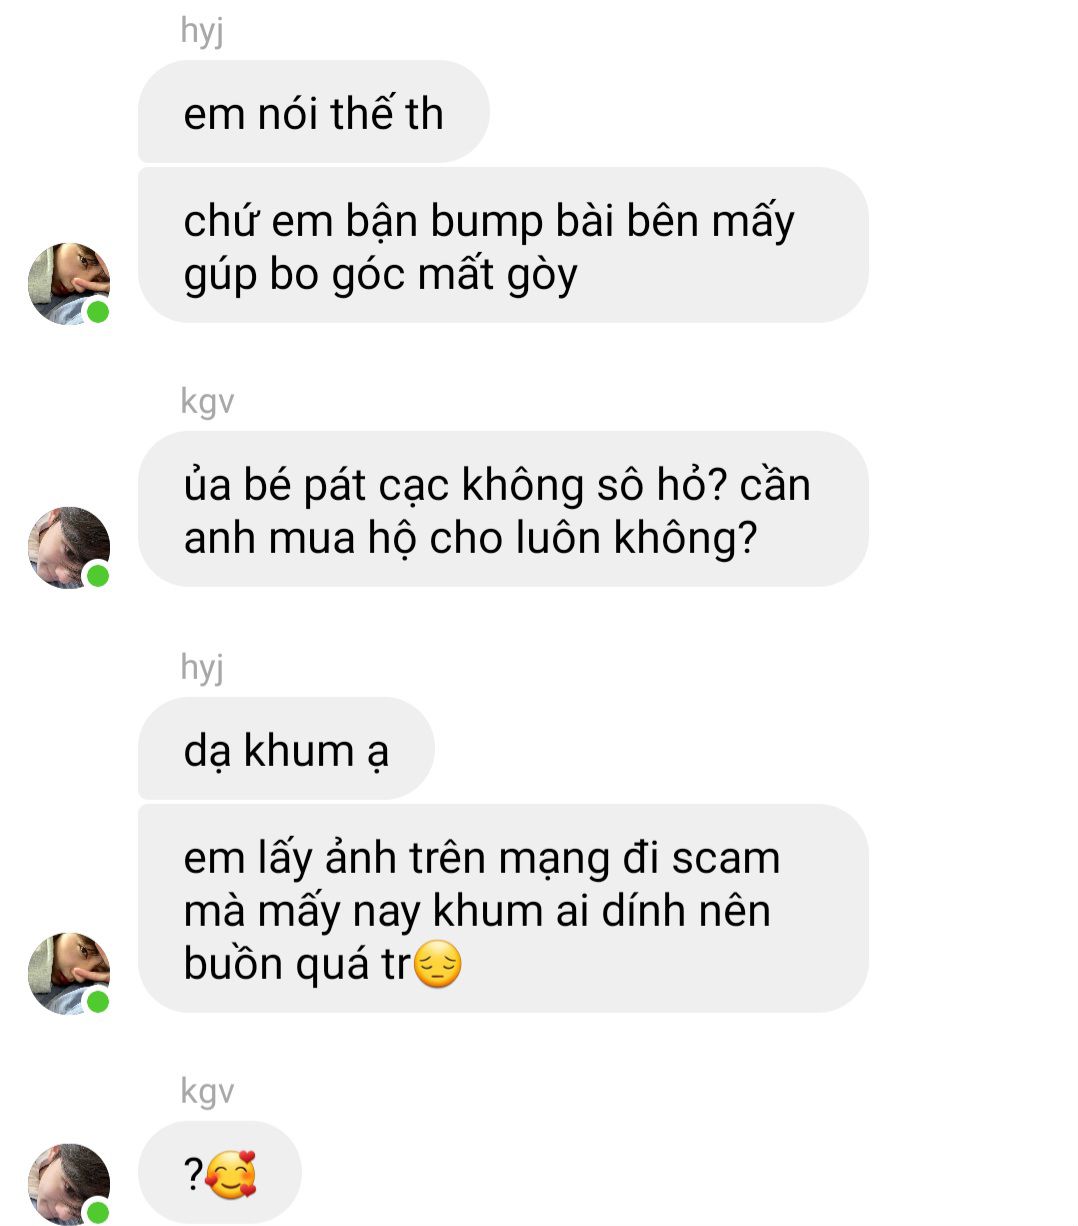
Task: Select the 'dạ khum ạ' message bubble
Action: (286, 749)
